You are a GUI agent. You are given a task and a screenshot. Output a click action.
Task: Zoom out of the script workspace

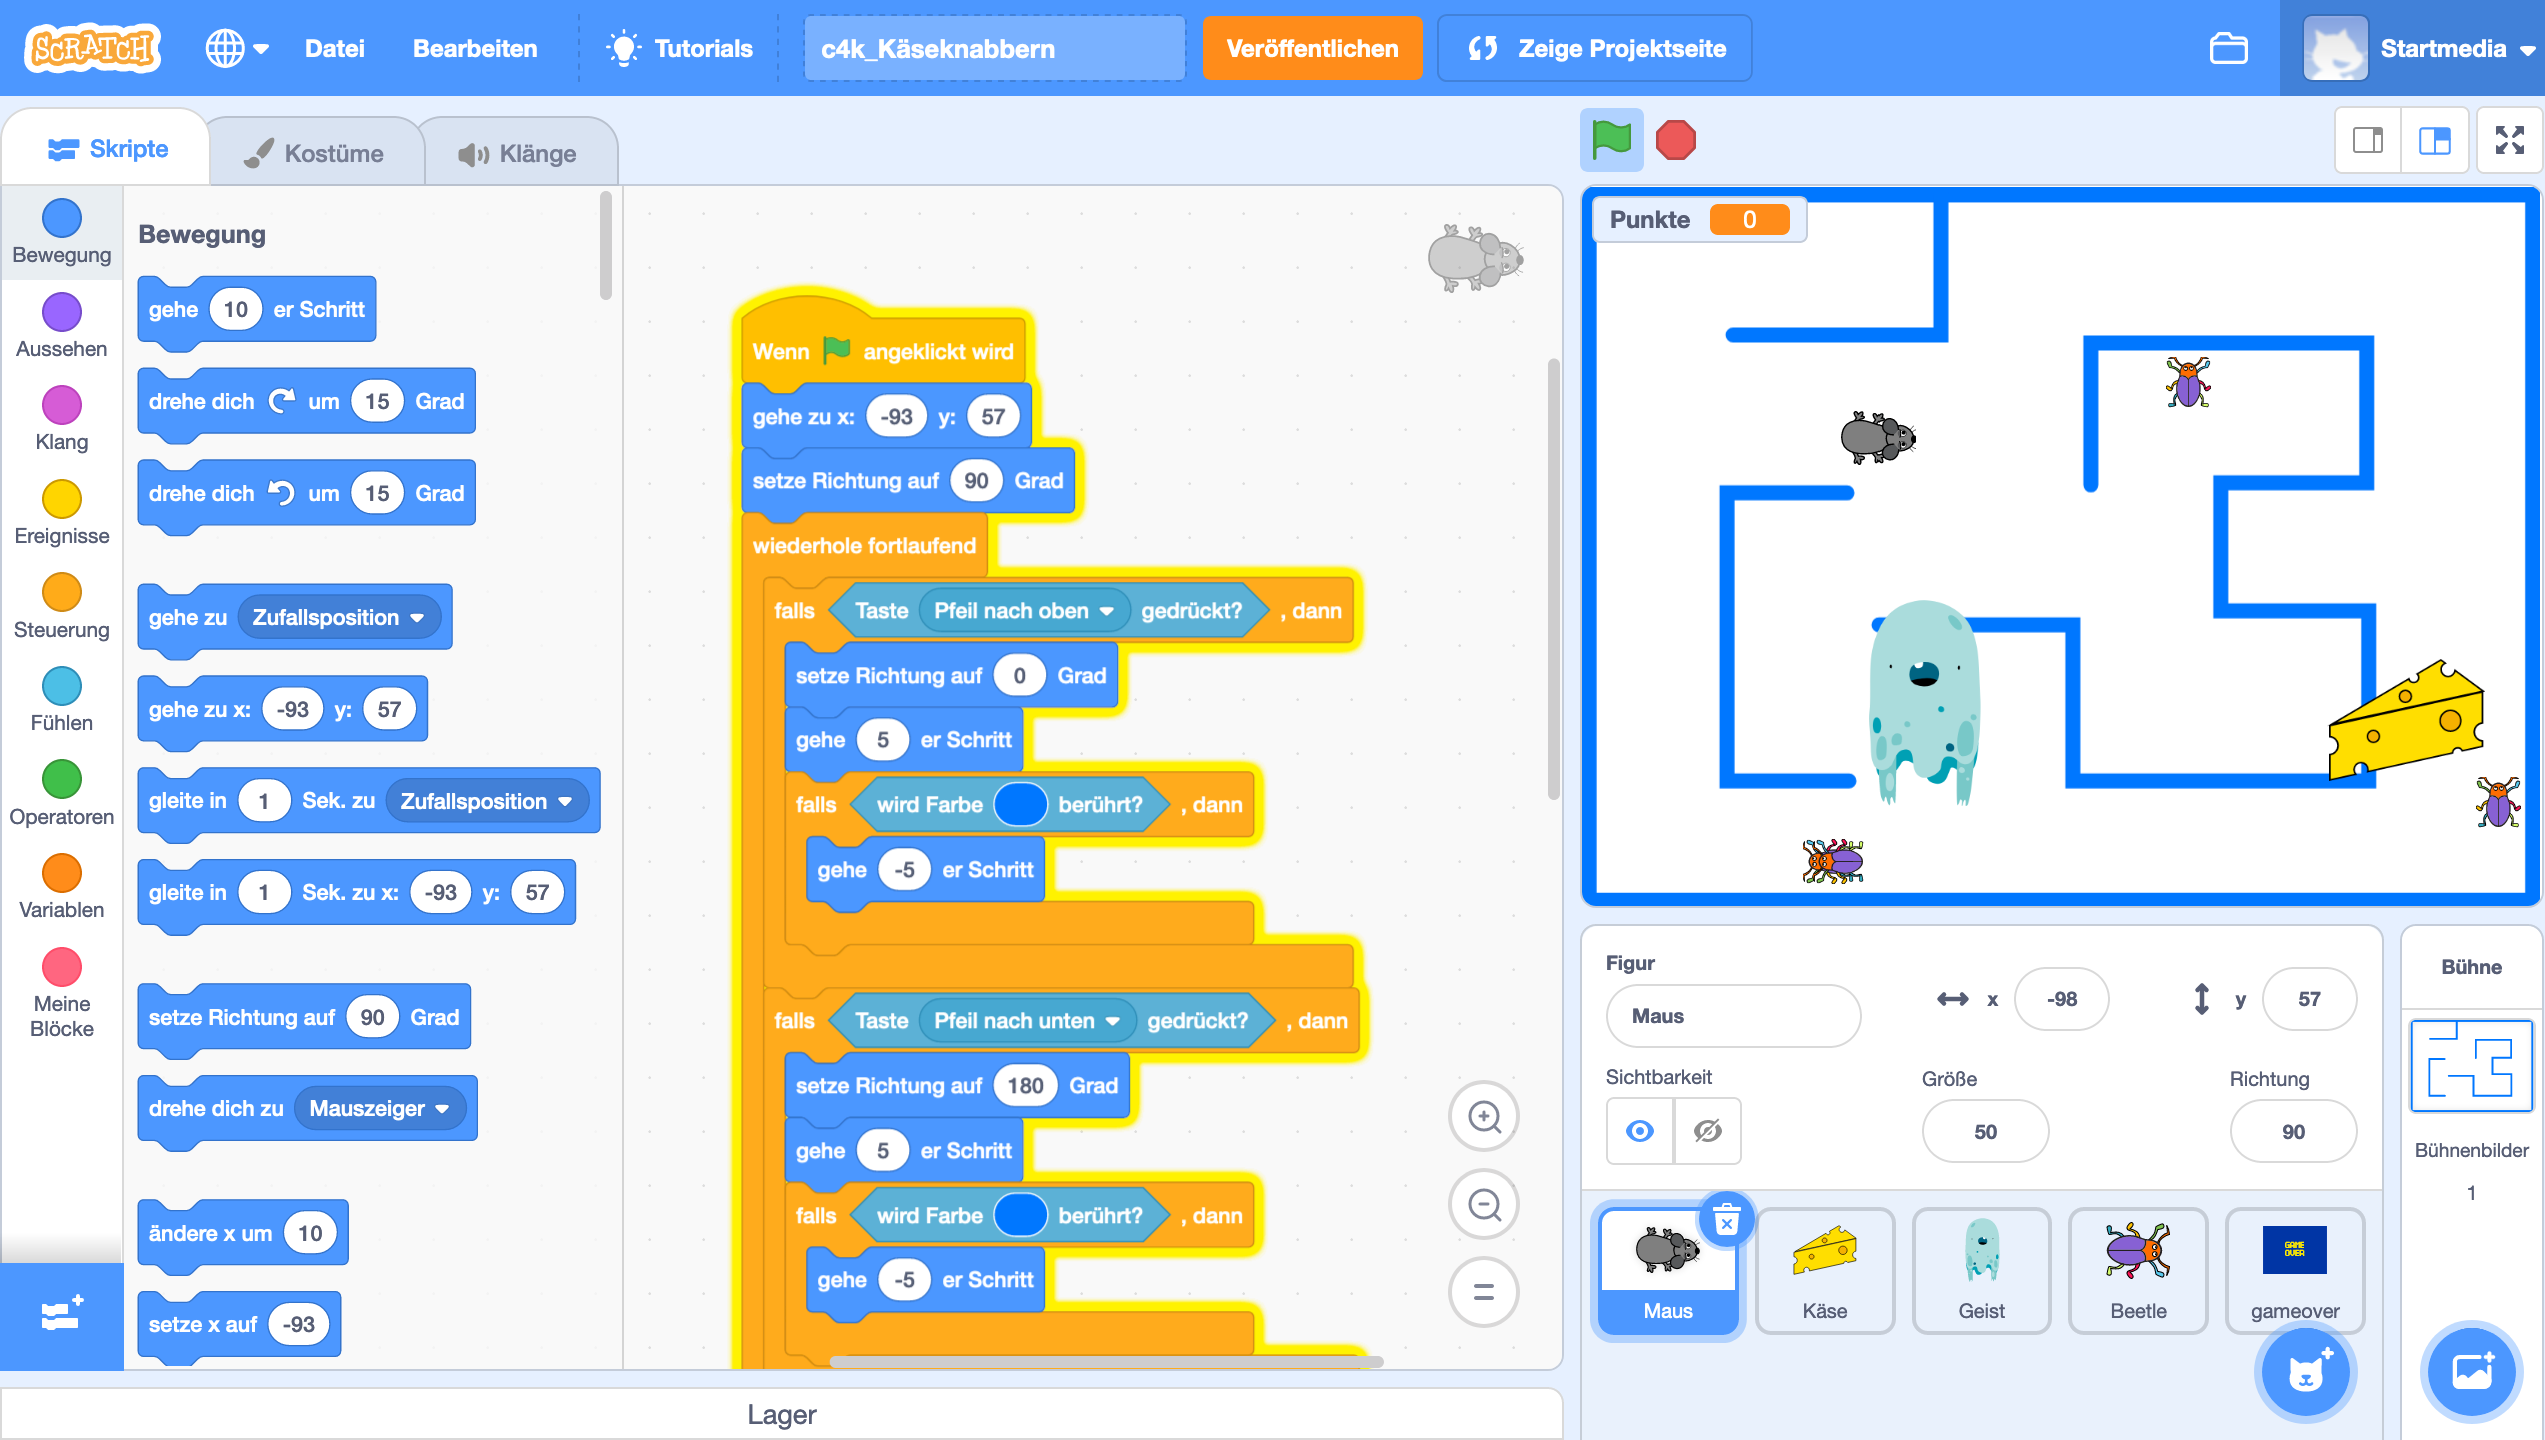tap(1484, 1205)
